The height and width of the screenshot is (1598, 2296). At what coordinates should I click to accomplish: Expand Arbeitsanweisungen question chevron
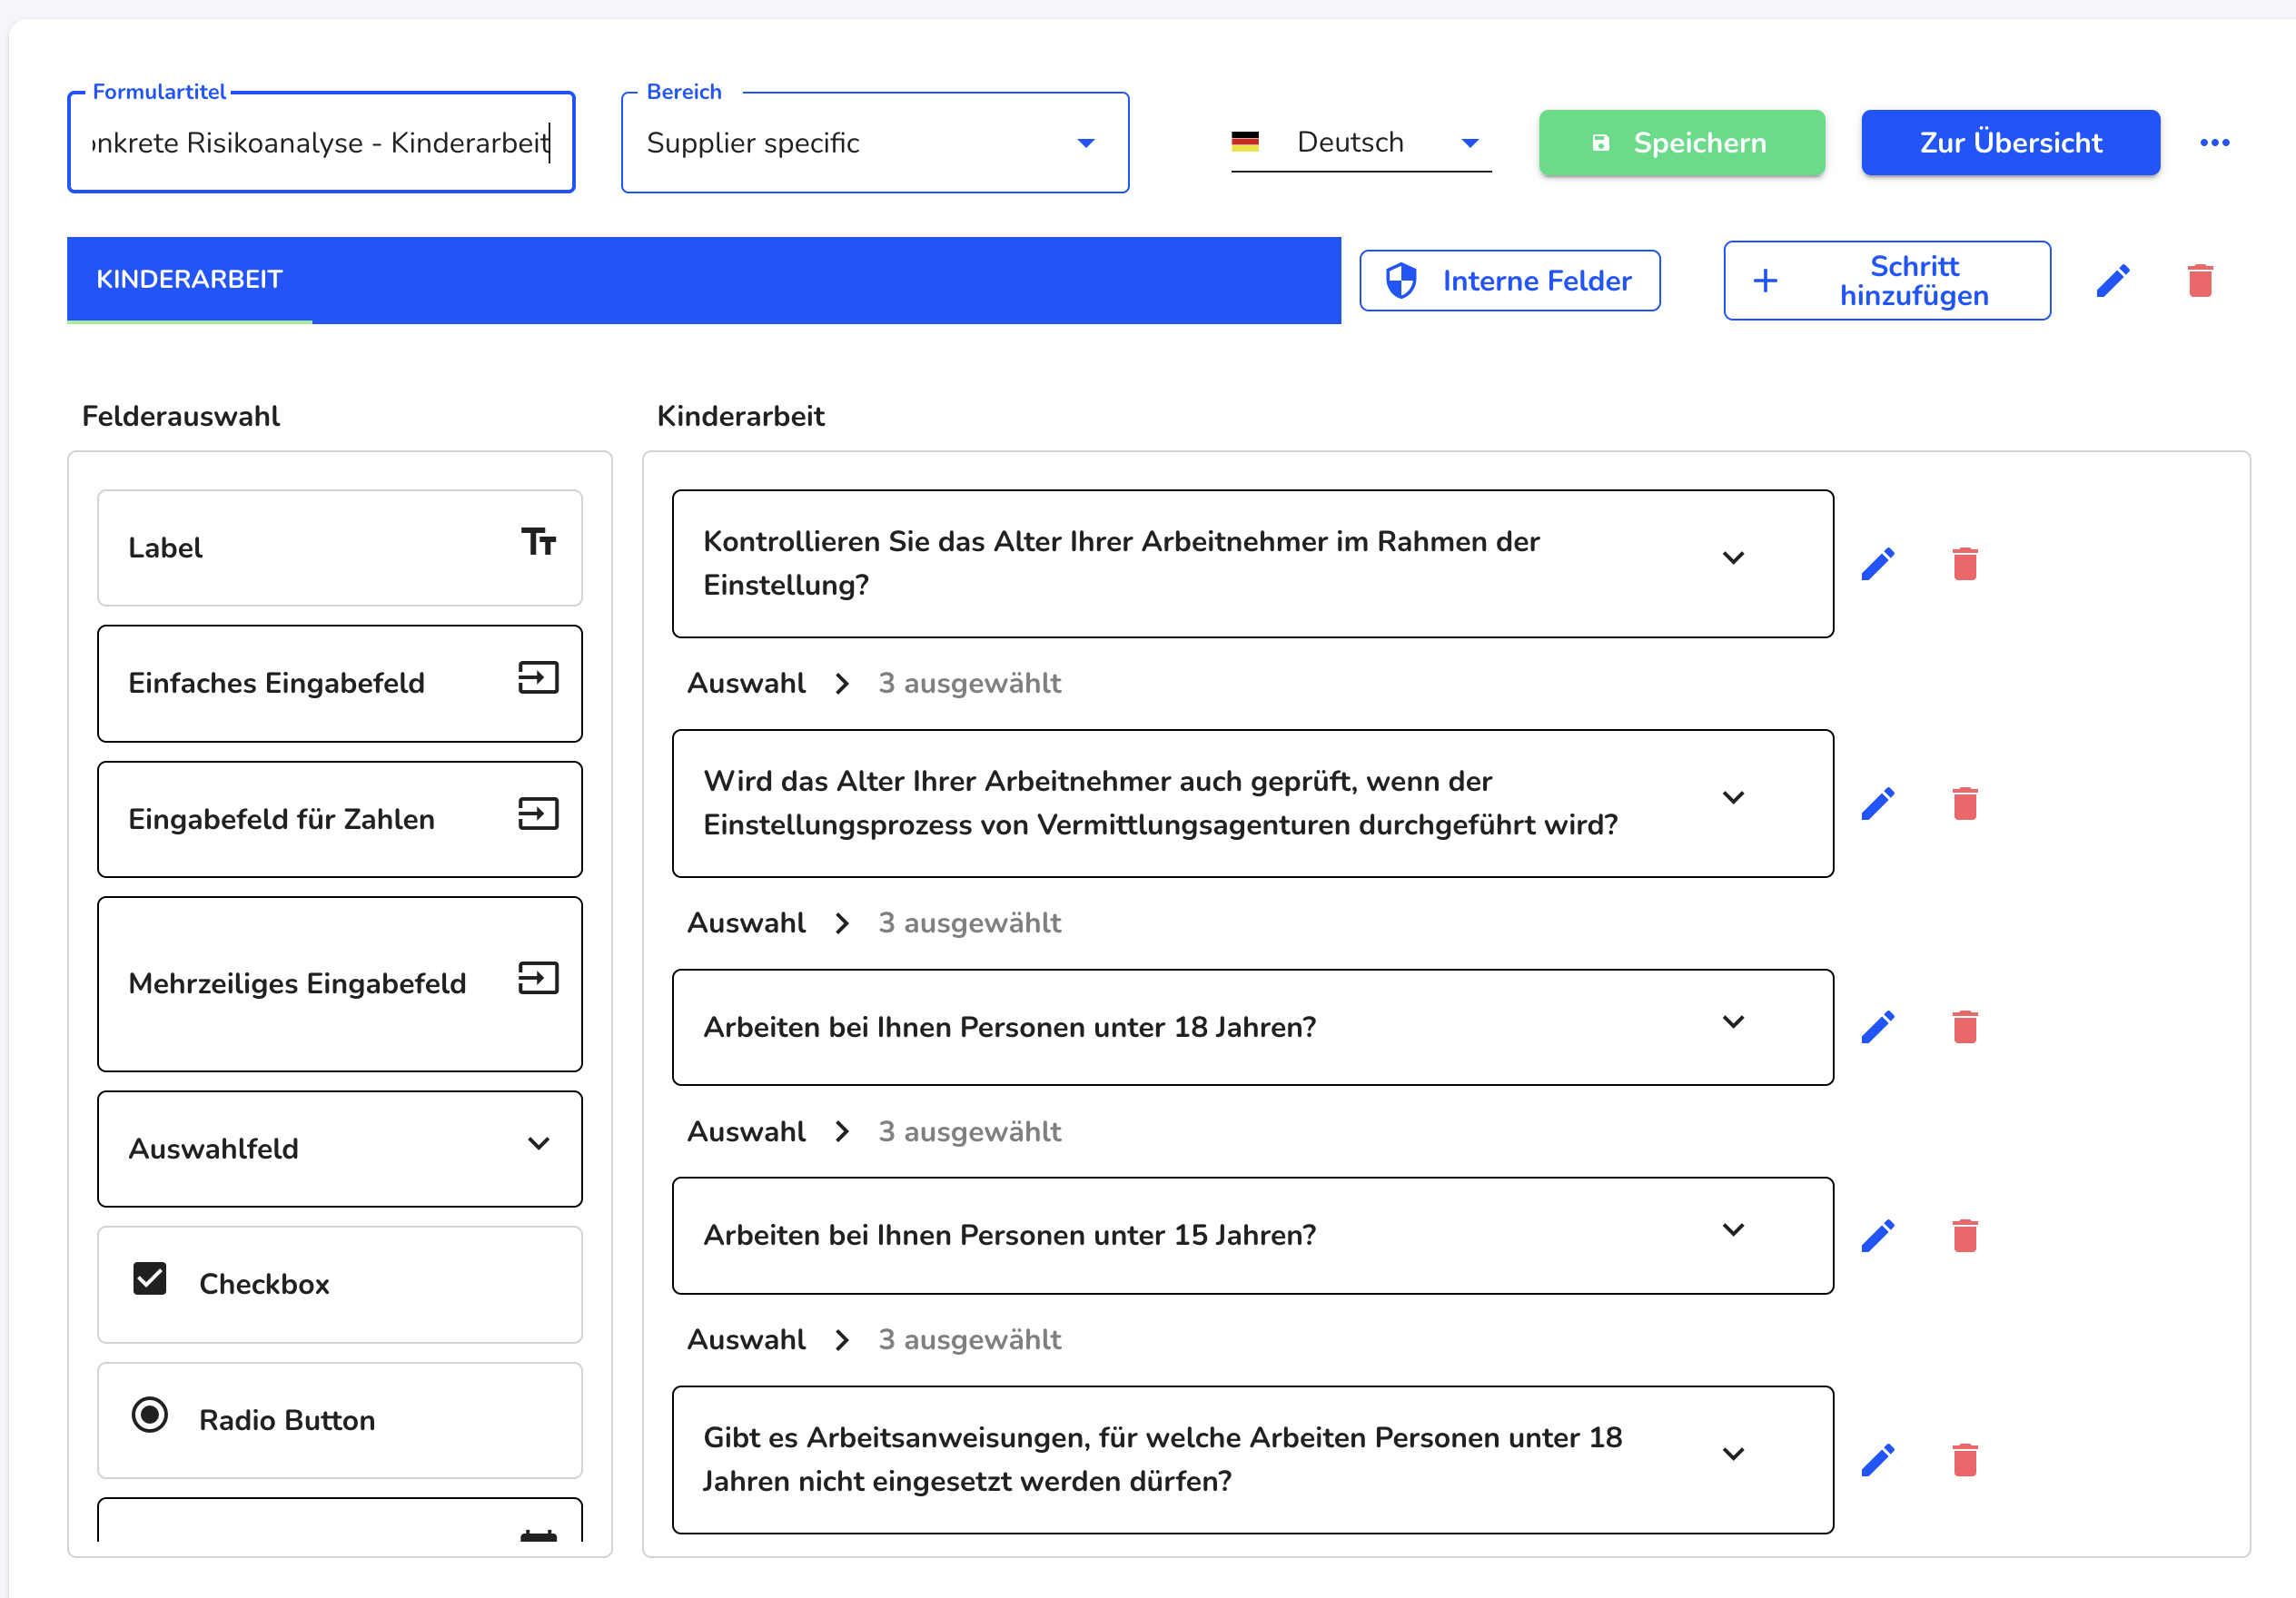click(1733, 1454)
